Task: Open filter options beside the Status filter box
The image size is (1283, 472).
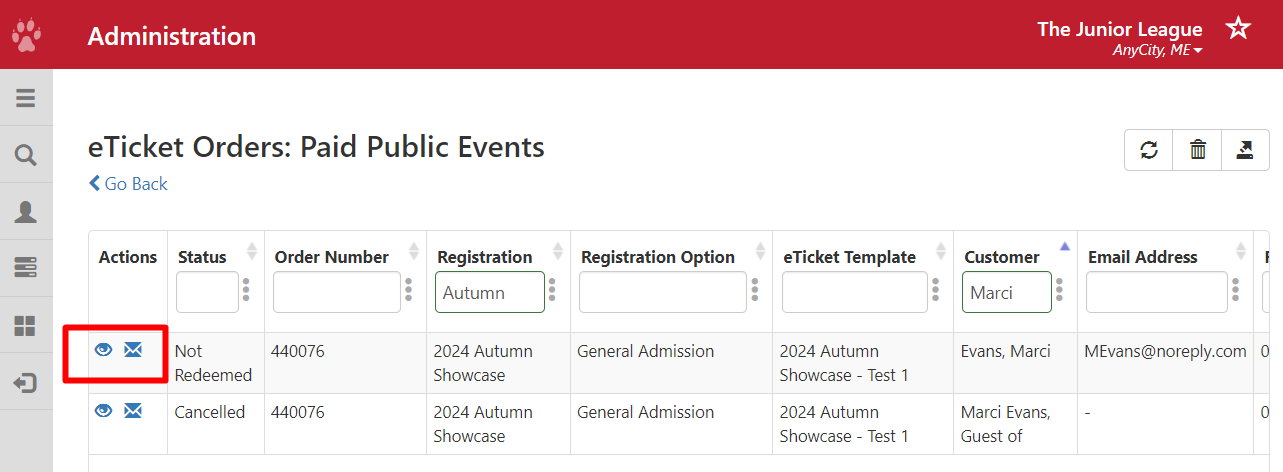Action: pyautogui.click(x=246, y=292)
